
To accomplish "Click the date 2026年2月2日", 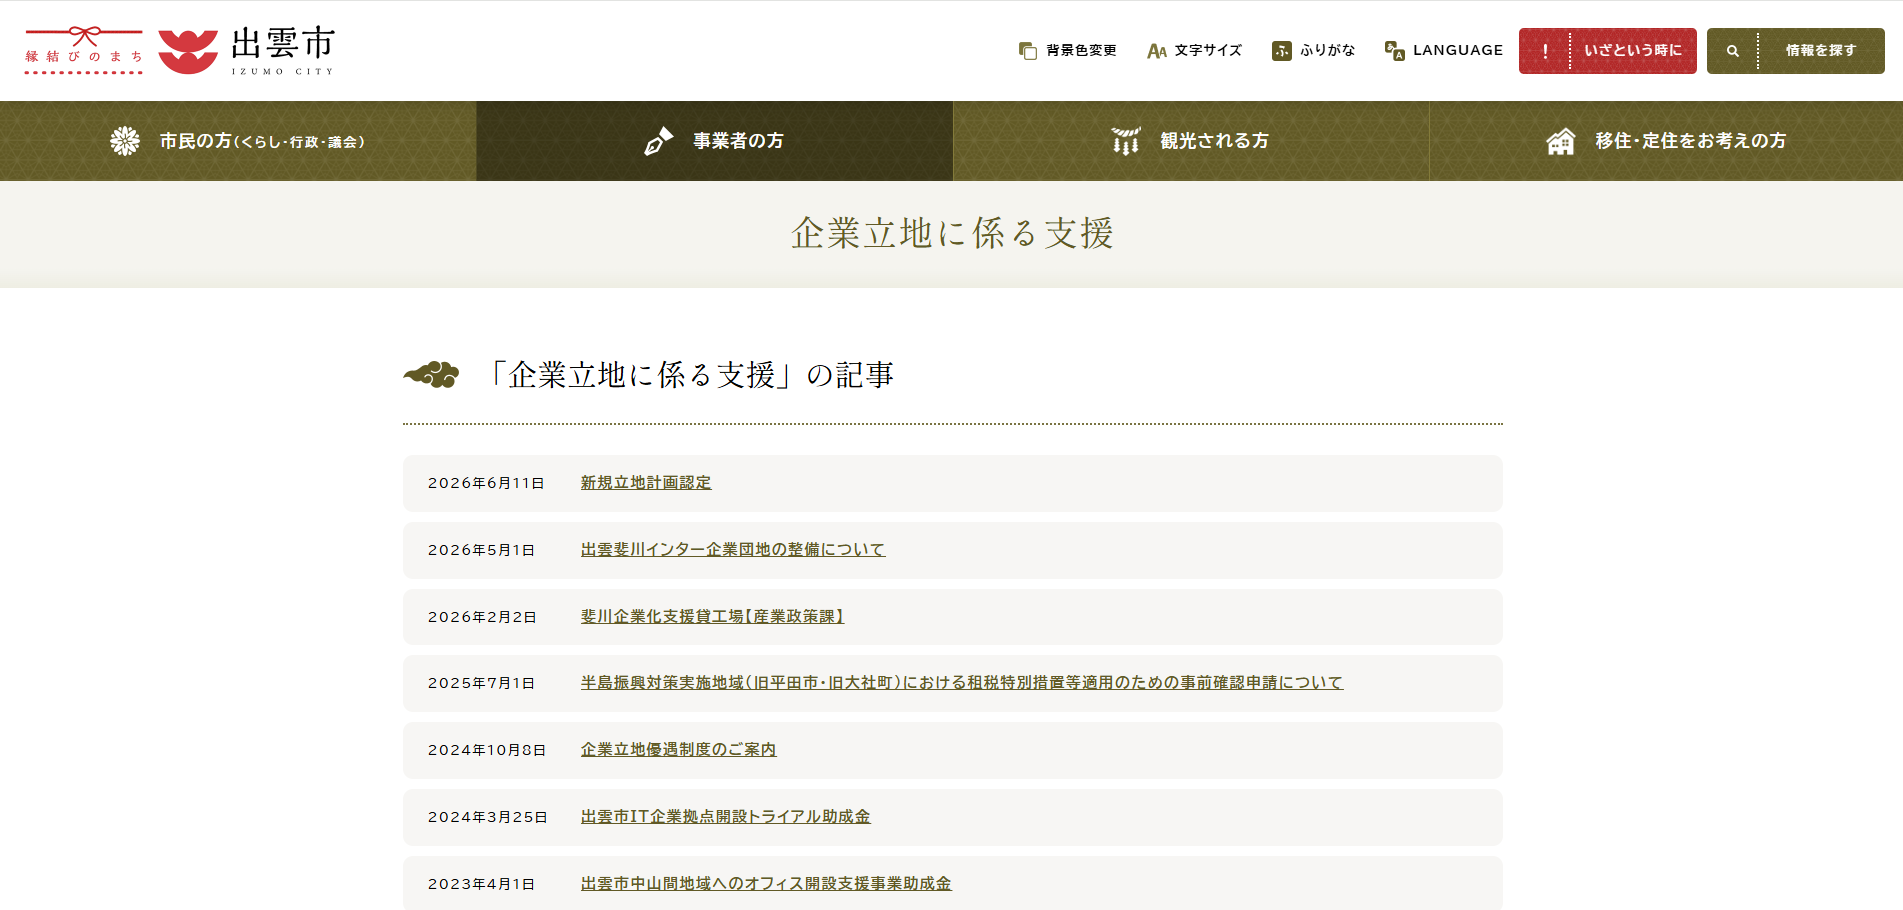I will [x=483, y=617].
